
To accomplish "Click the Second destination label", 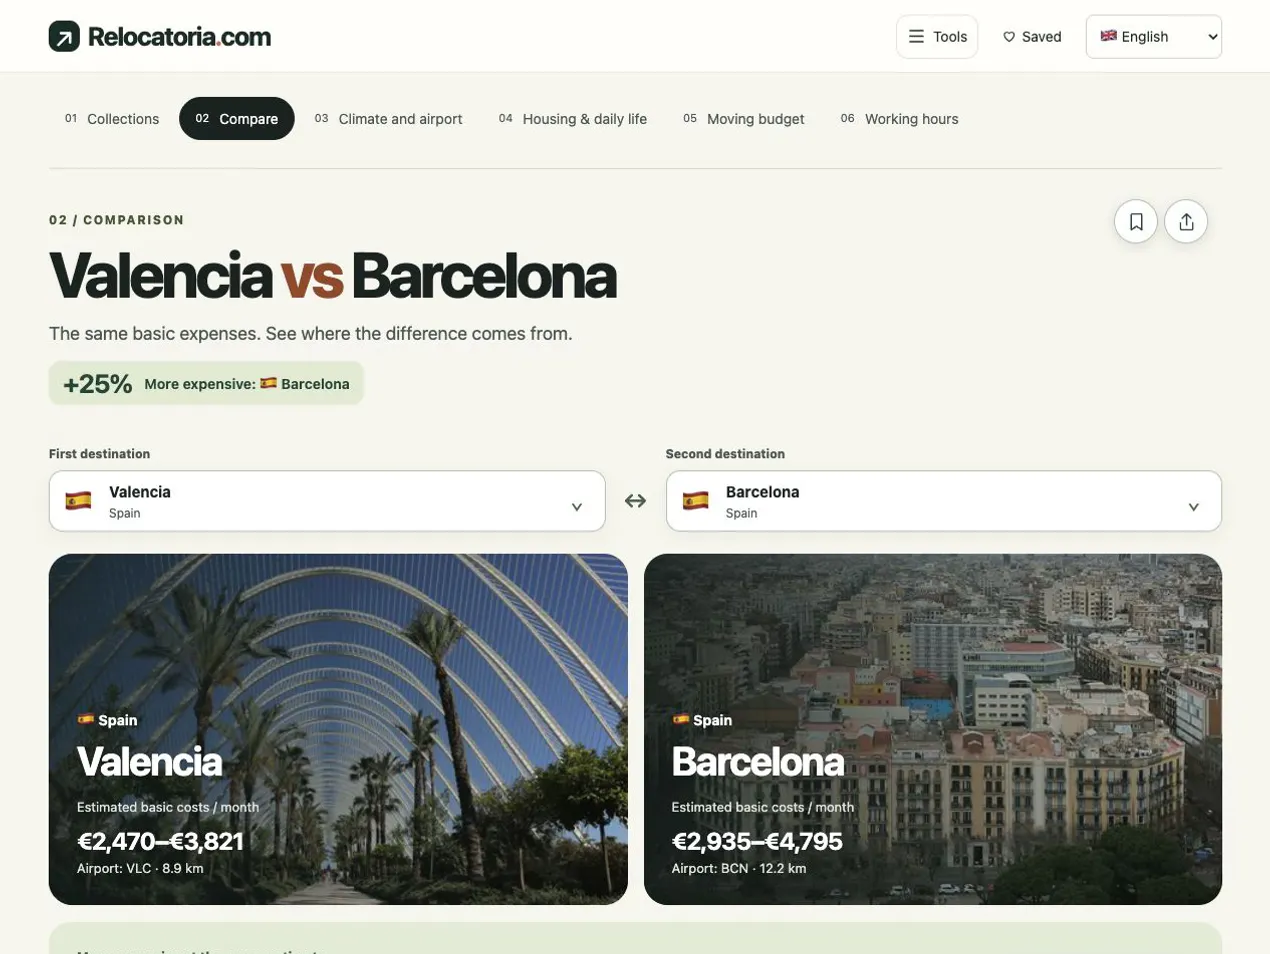I will coord(725,454).
